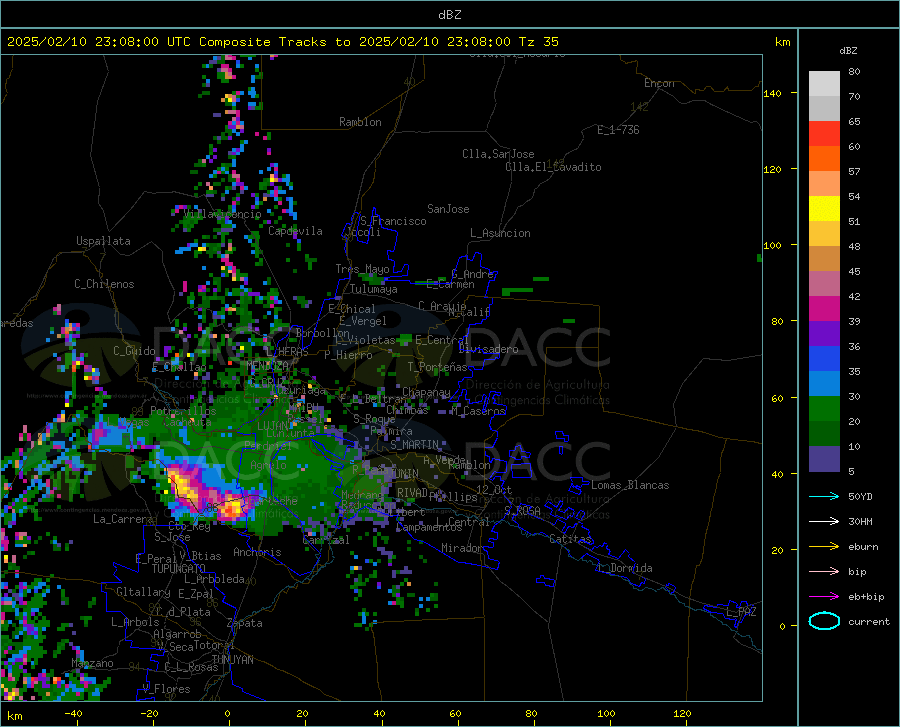Click the 'Divisadero' map label
This screenshot has width=900, height=727.
[488, 349]
